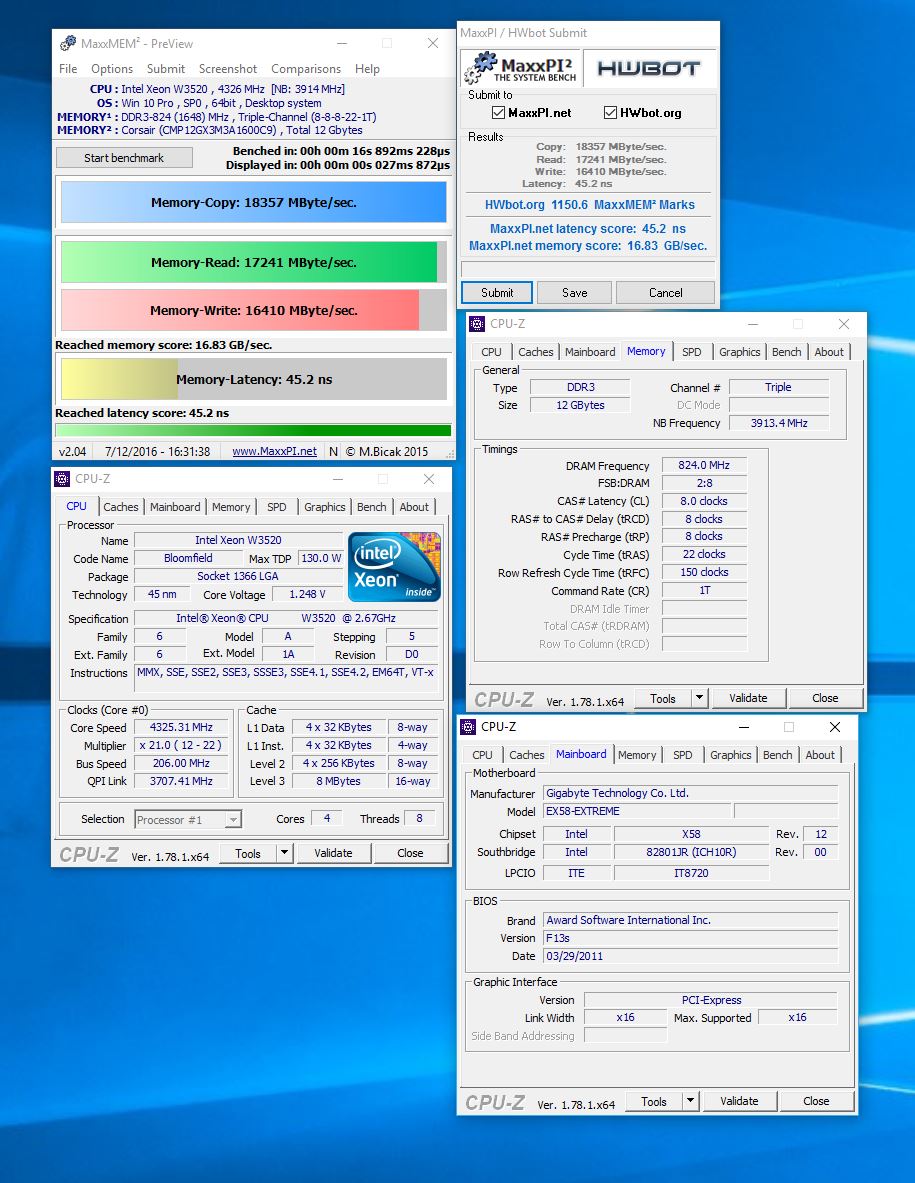Image resolution: width=915 pixels, height=1183 pixels.
Task: Open Tools dropdown arrow in CPU-Z Memory window
Action: coord(699,698)
